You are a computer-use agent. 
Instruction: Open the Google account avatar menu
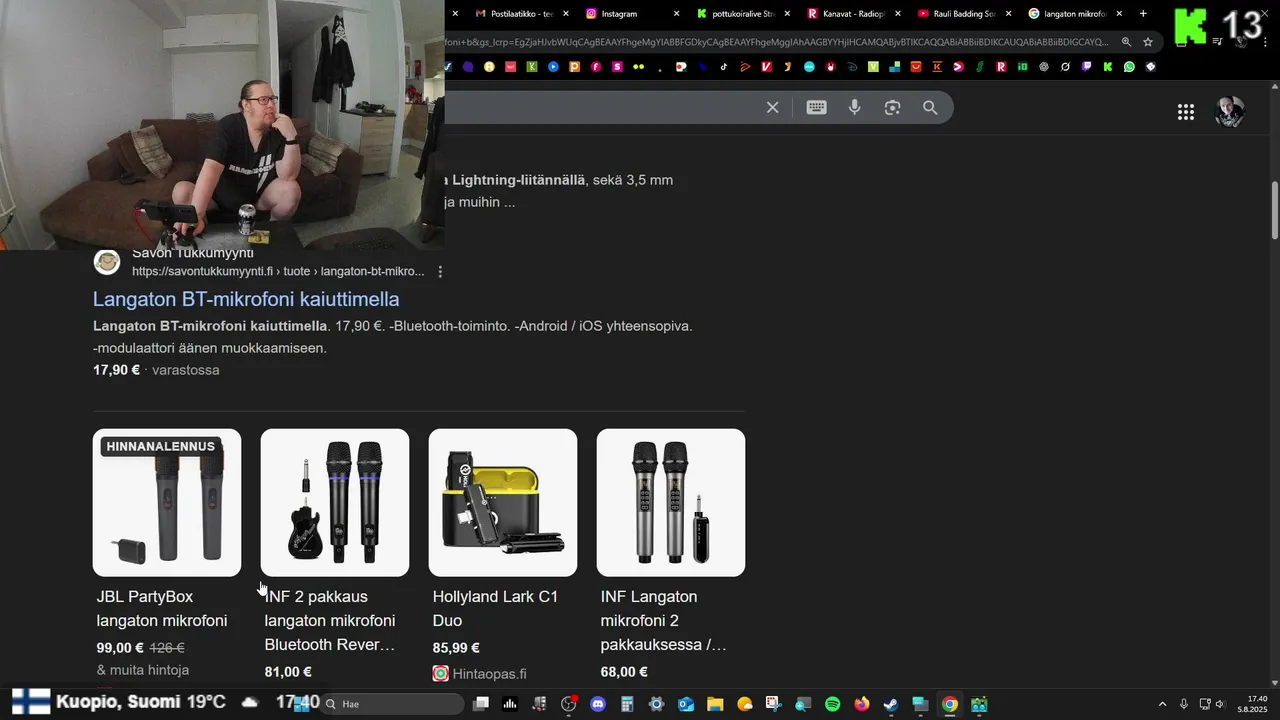(1230, 112)
